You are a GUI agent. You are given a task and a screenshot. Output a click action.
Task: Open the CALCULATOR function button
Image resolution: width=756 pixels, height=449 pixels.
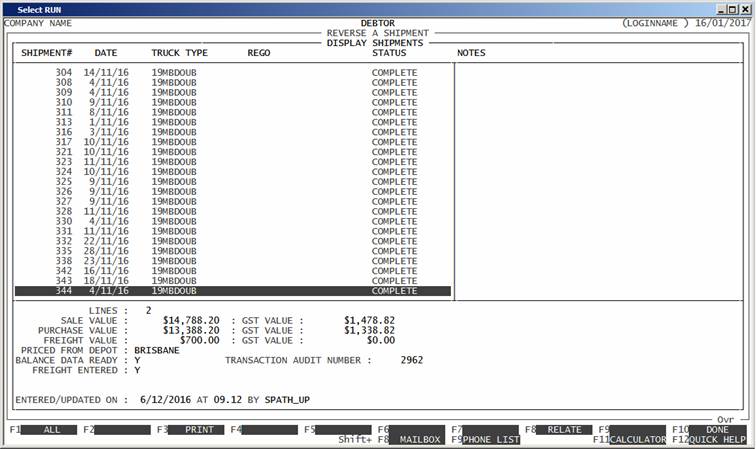(x=638, y=440)
